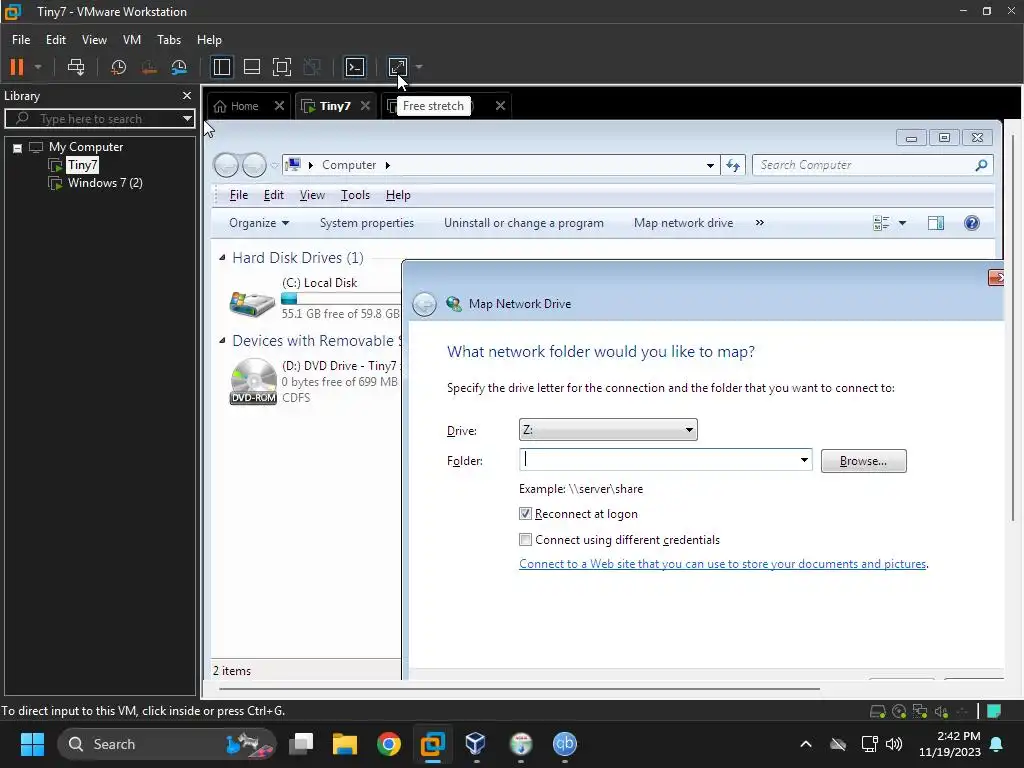Click the Type here to search library box

coord(99,119)
